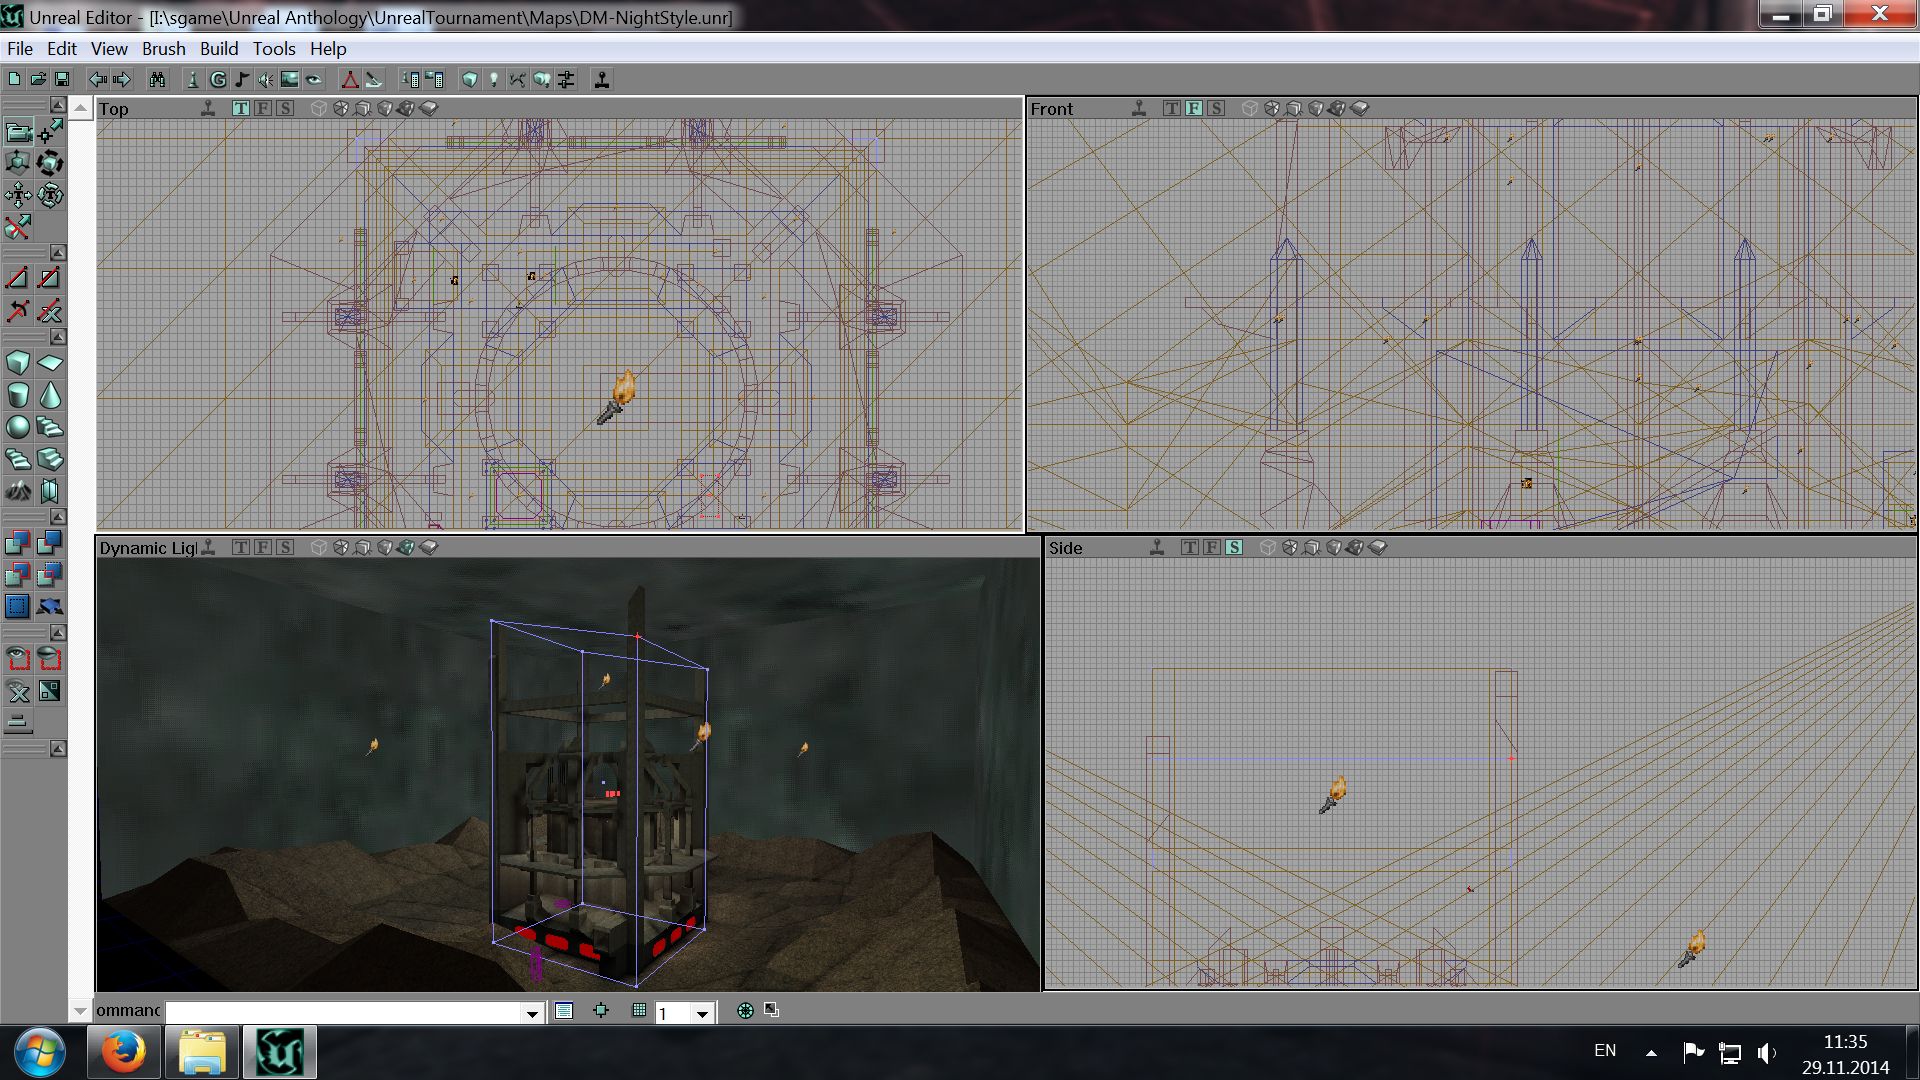Click the Search for Actors binoculars

157,80
